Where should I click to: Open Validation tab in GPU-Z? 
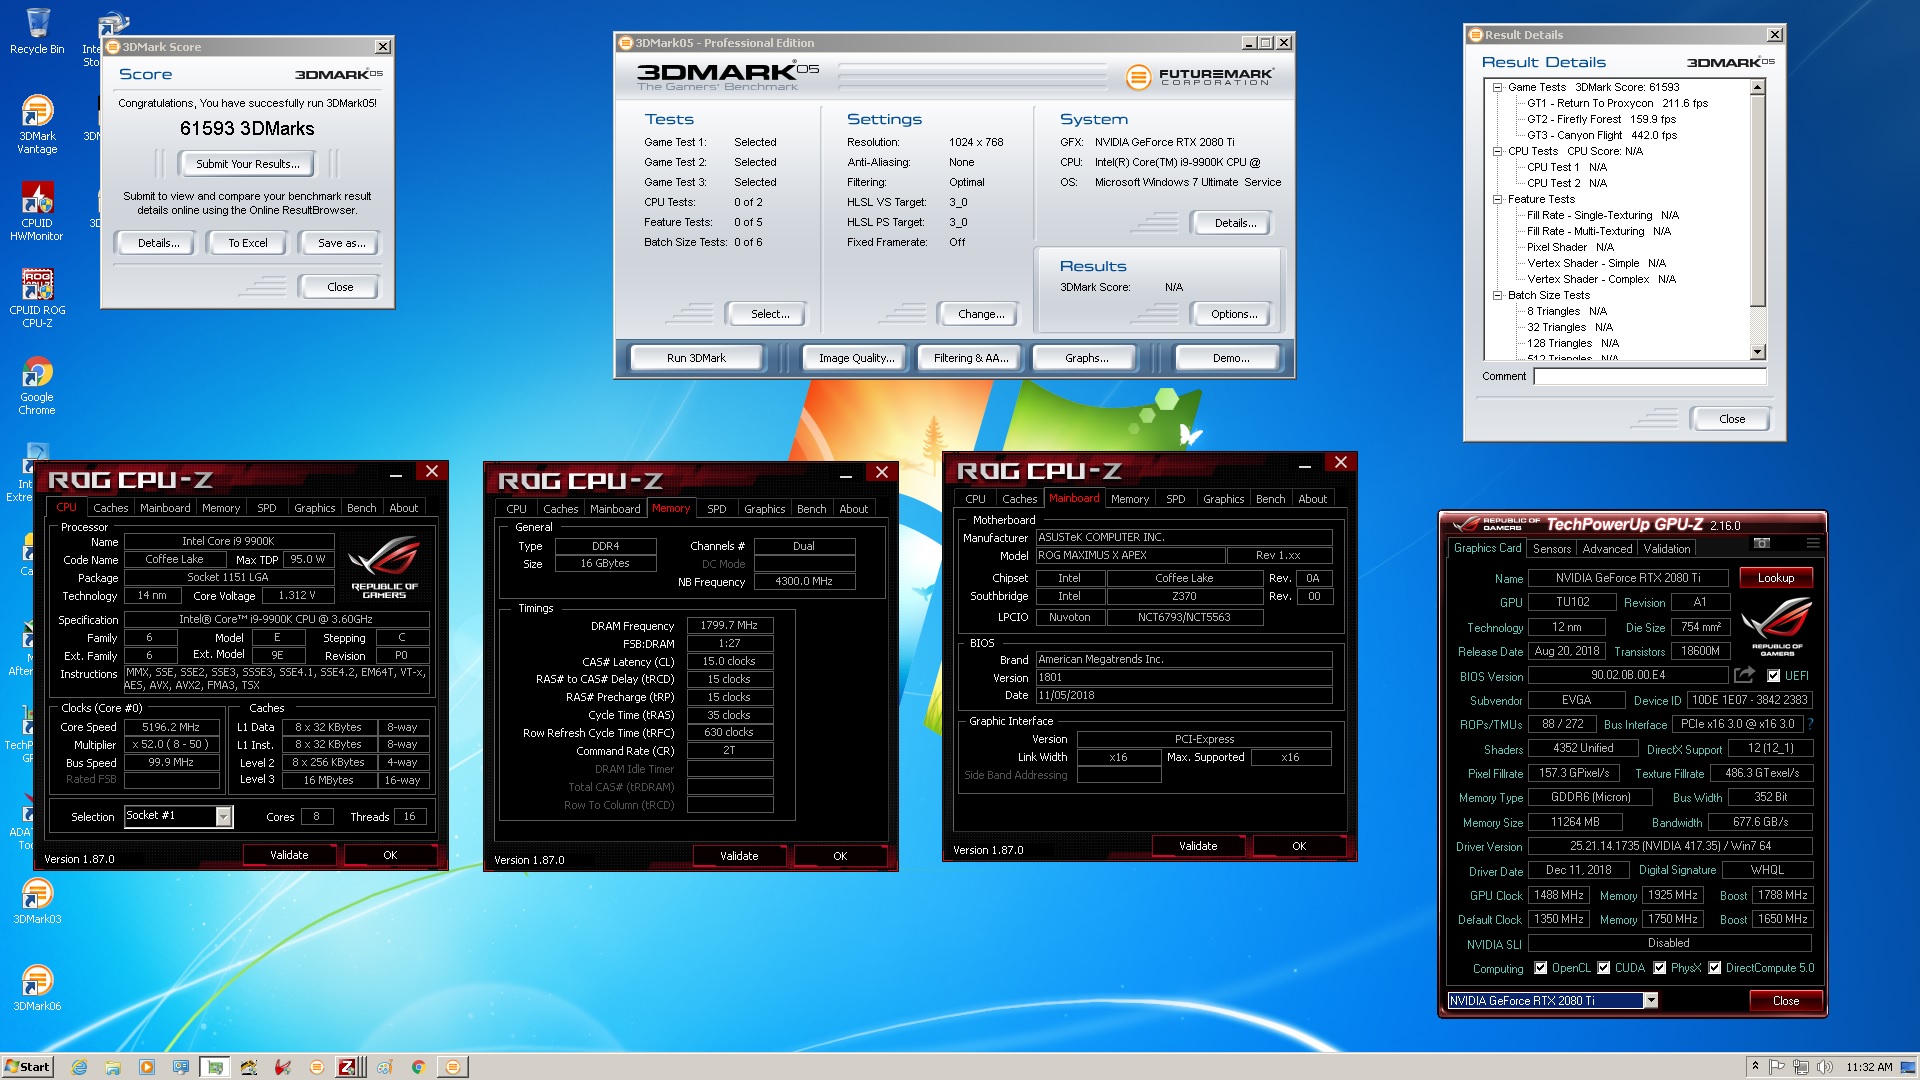tap(1667, 549)
